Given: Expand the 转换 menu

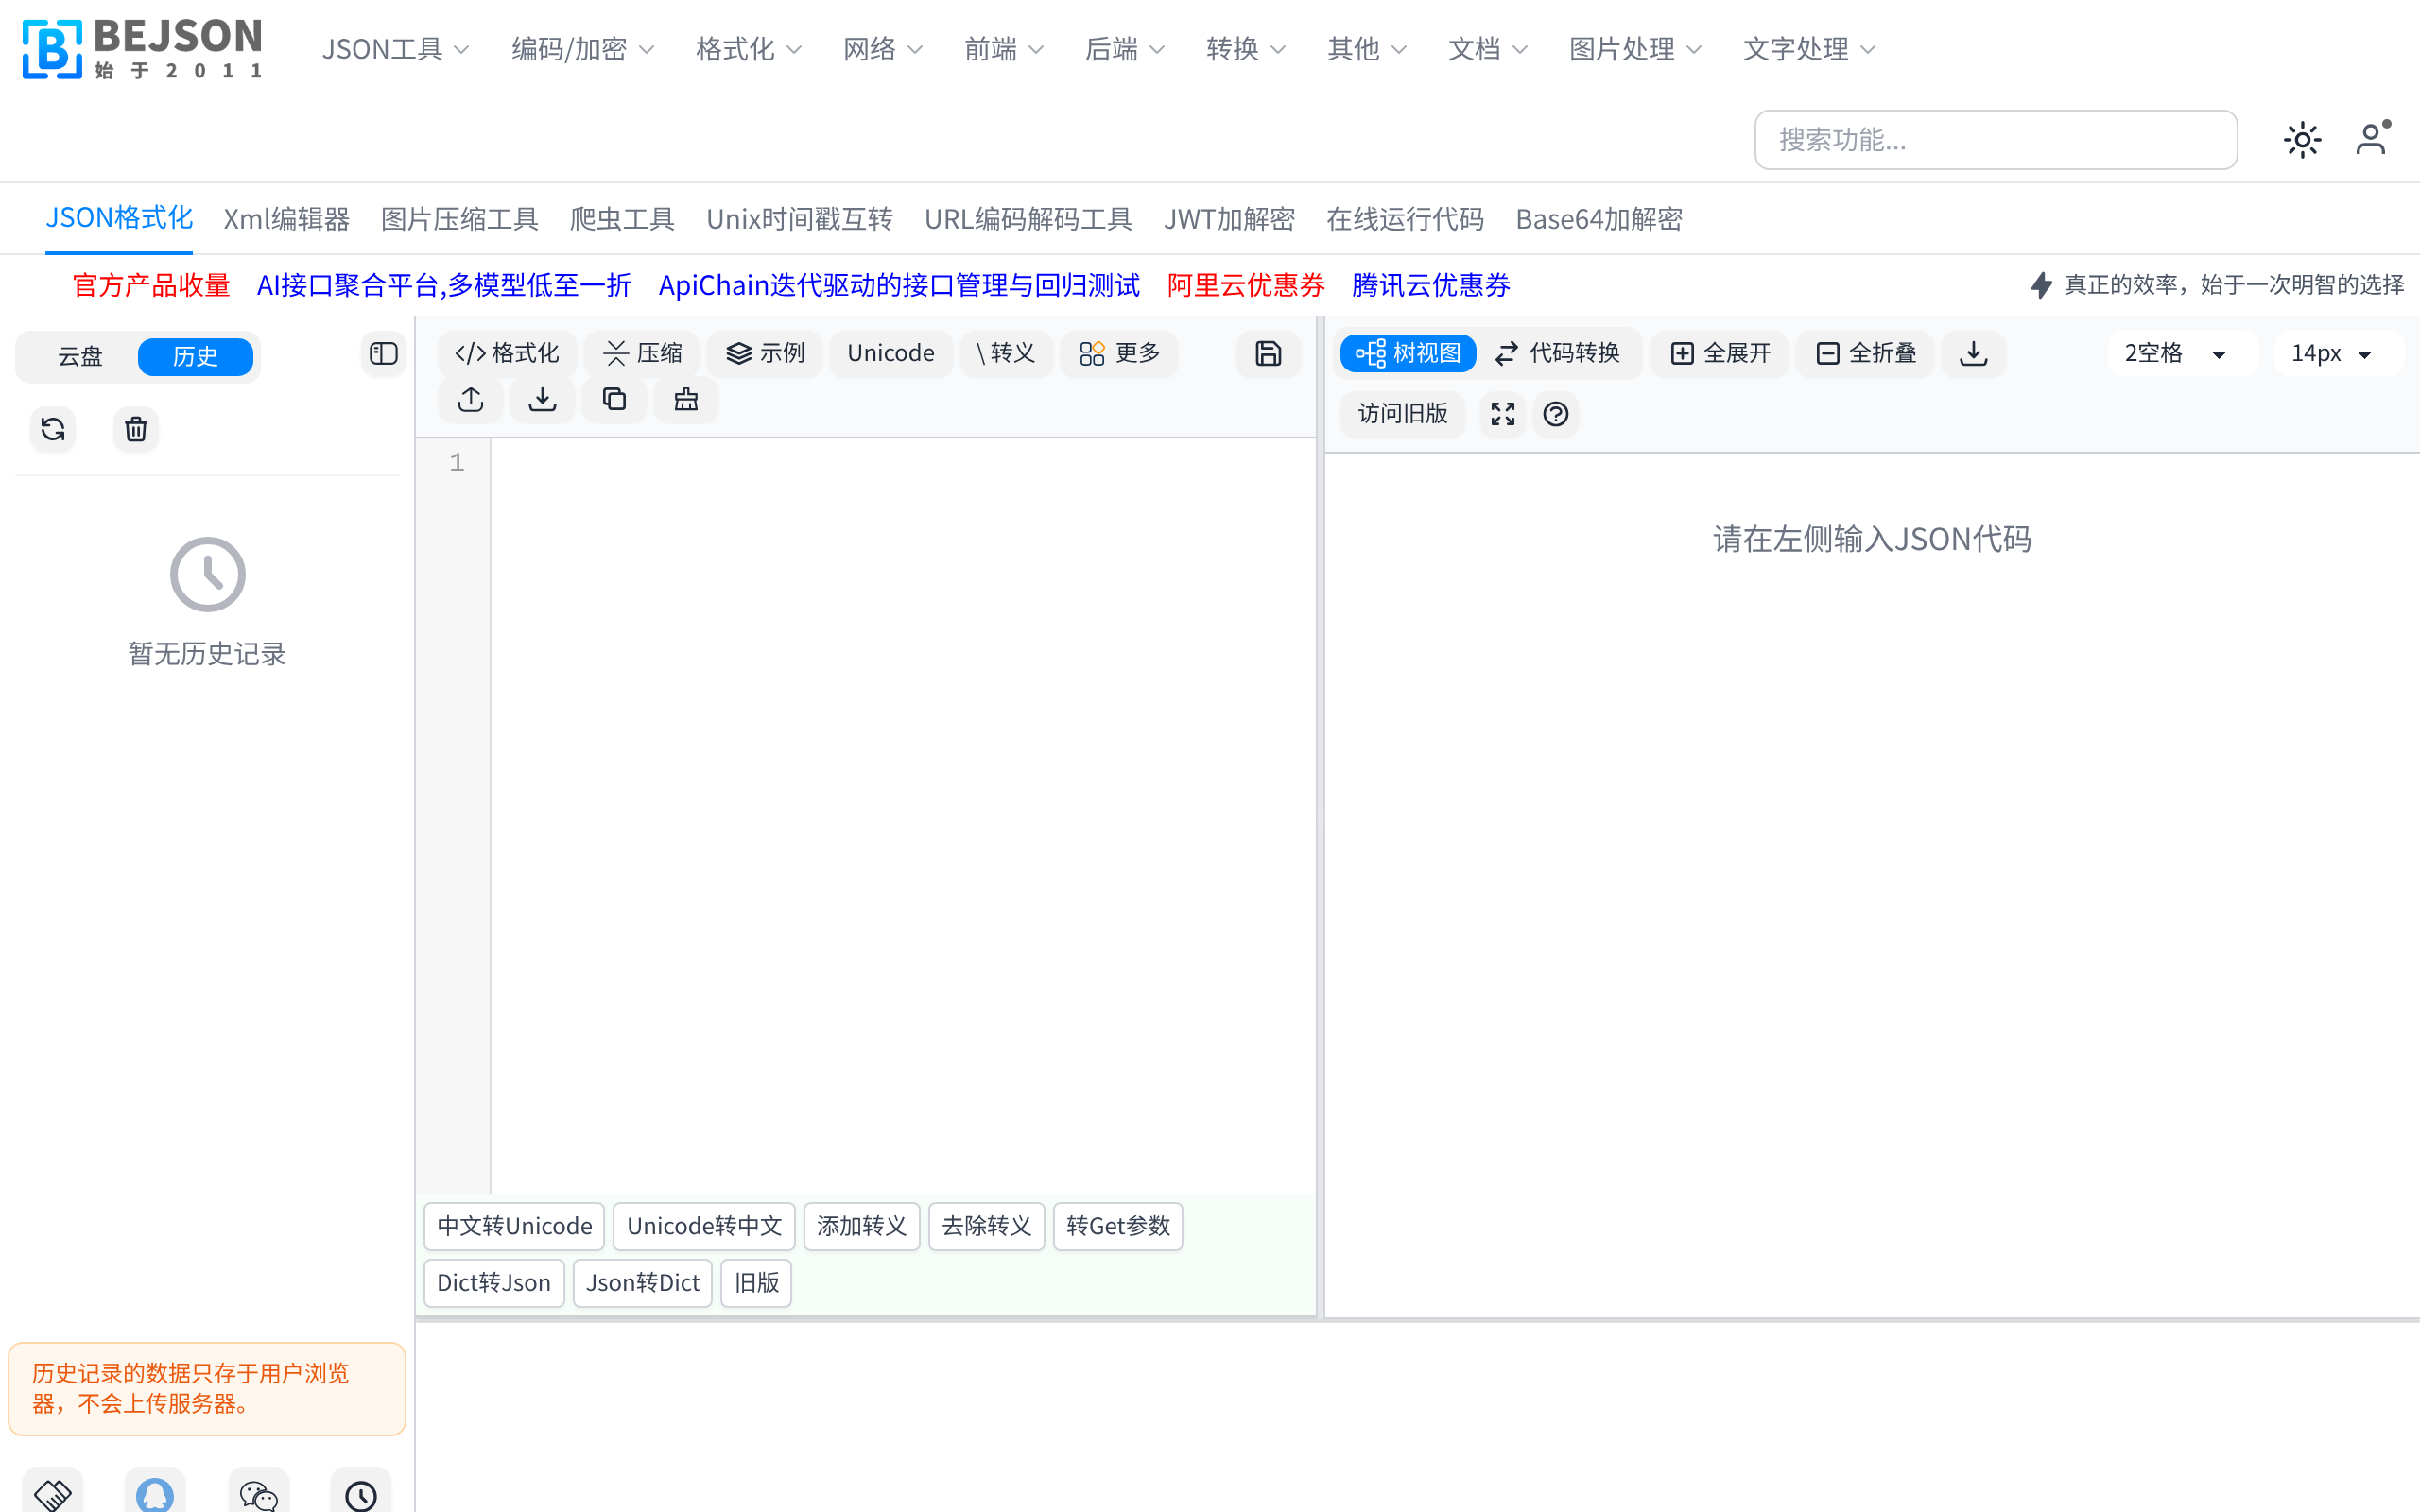Looking at the screenshot, I should tap(1245, 49).
